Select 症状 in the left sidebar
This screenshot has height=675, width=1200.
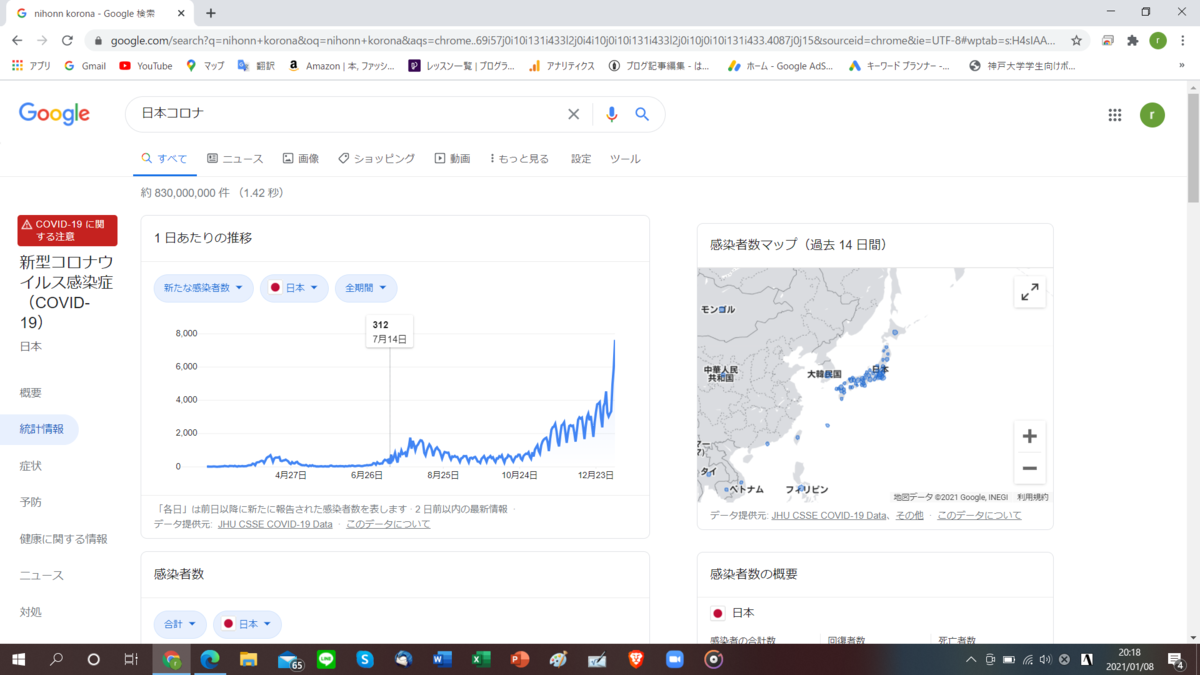point(31,466)
